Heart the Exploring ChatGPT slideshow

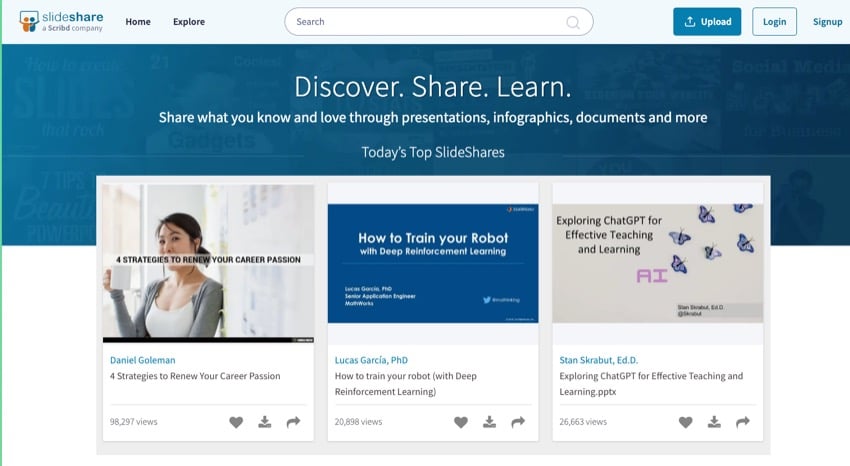pyautogui.click(x=686, y=422)
